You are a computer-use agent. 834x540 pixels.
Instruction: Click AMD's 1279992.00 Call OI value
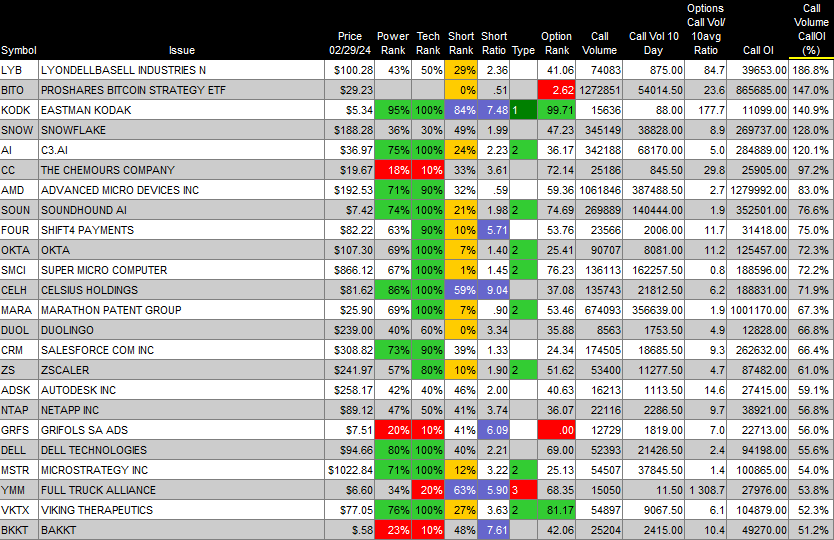[758, 190]
